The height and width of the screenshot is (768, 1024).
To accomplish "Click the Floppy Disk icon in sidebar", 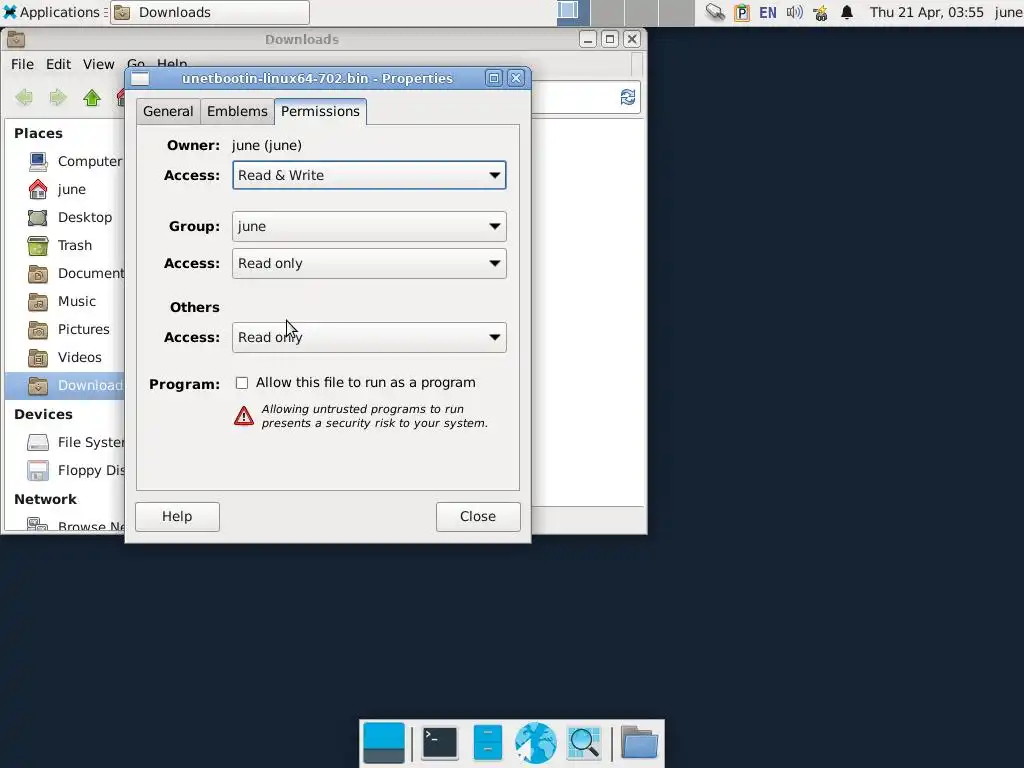I will click(x=38, y=470).
